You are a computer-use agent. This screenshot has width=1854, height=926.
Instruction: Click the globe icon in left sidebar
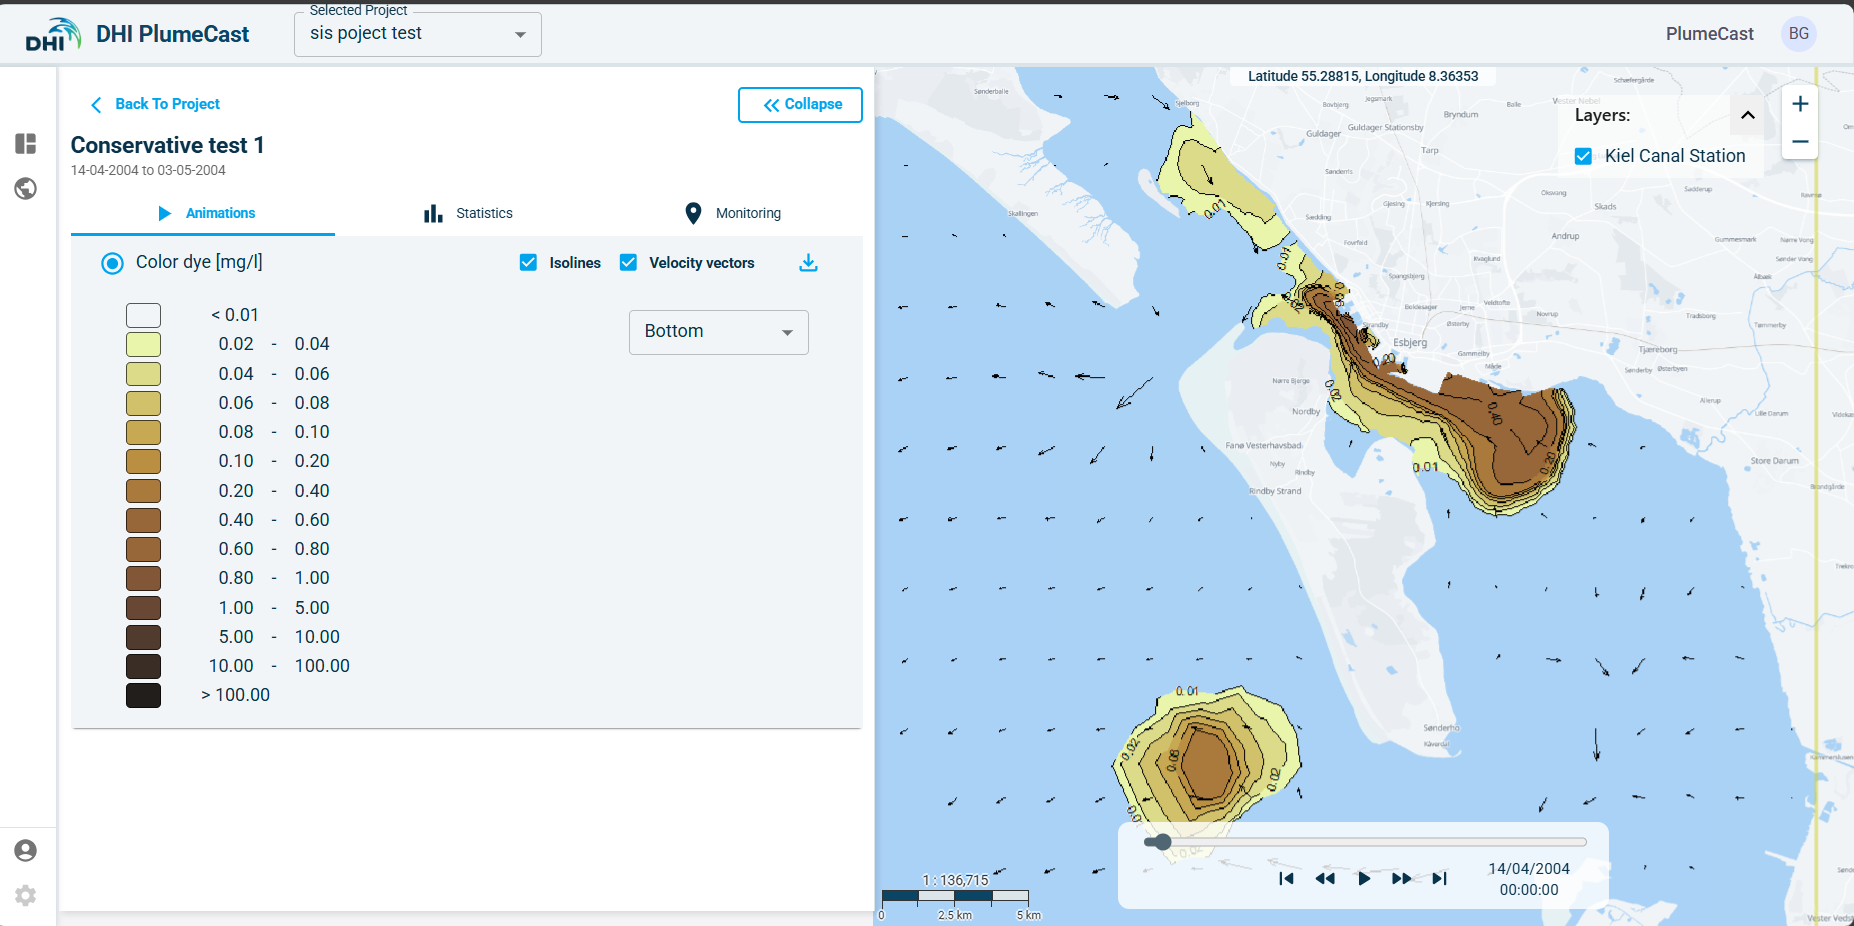point(26,189)
